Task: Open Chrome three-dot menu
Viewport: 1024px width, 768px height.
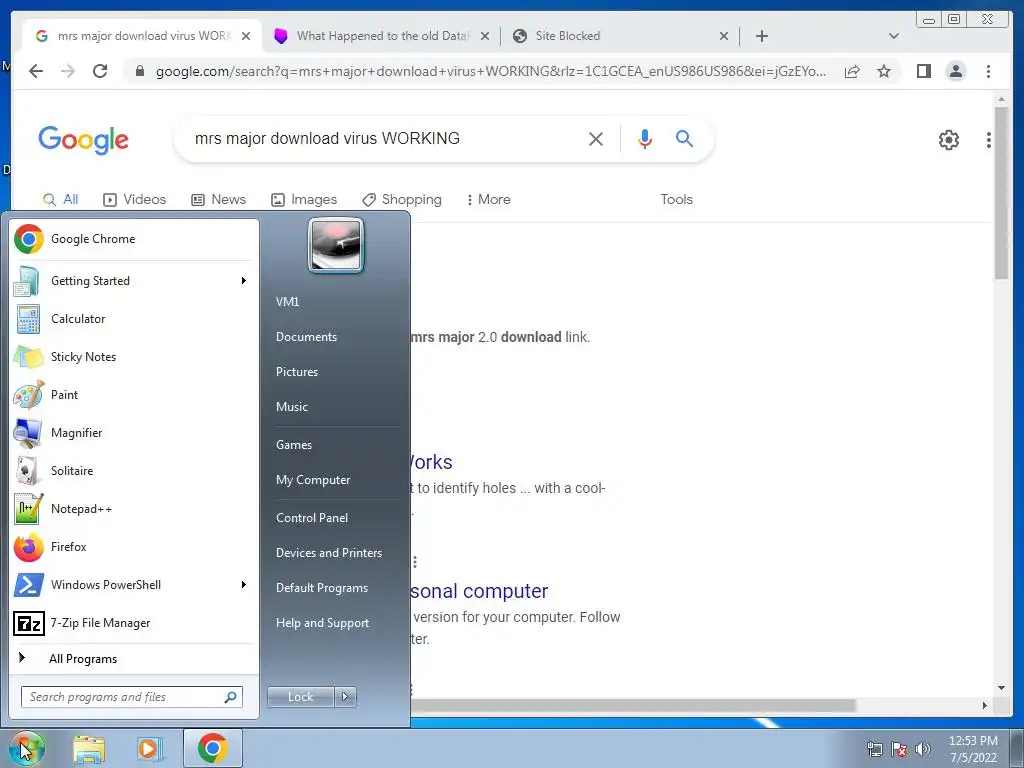Action: coord(988,71)
